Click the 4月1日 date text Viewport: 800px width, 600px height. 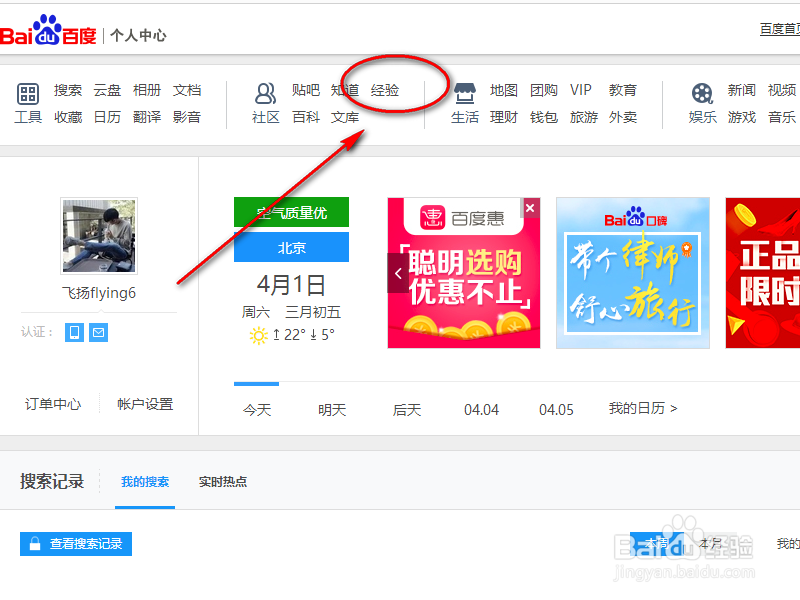(291, 285)
